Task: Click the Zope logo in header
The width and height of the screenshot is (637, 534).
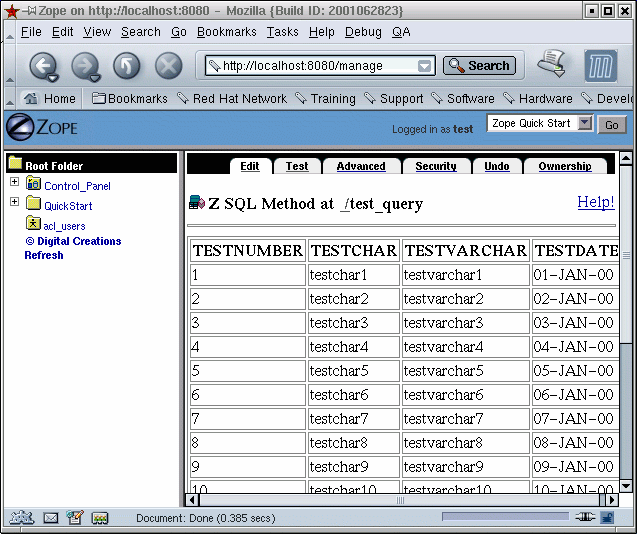Action: [41, 128]
